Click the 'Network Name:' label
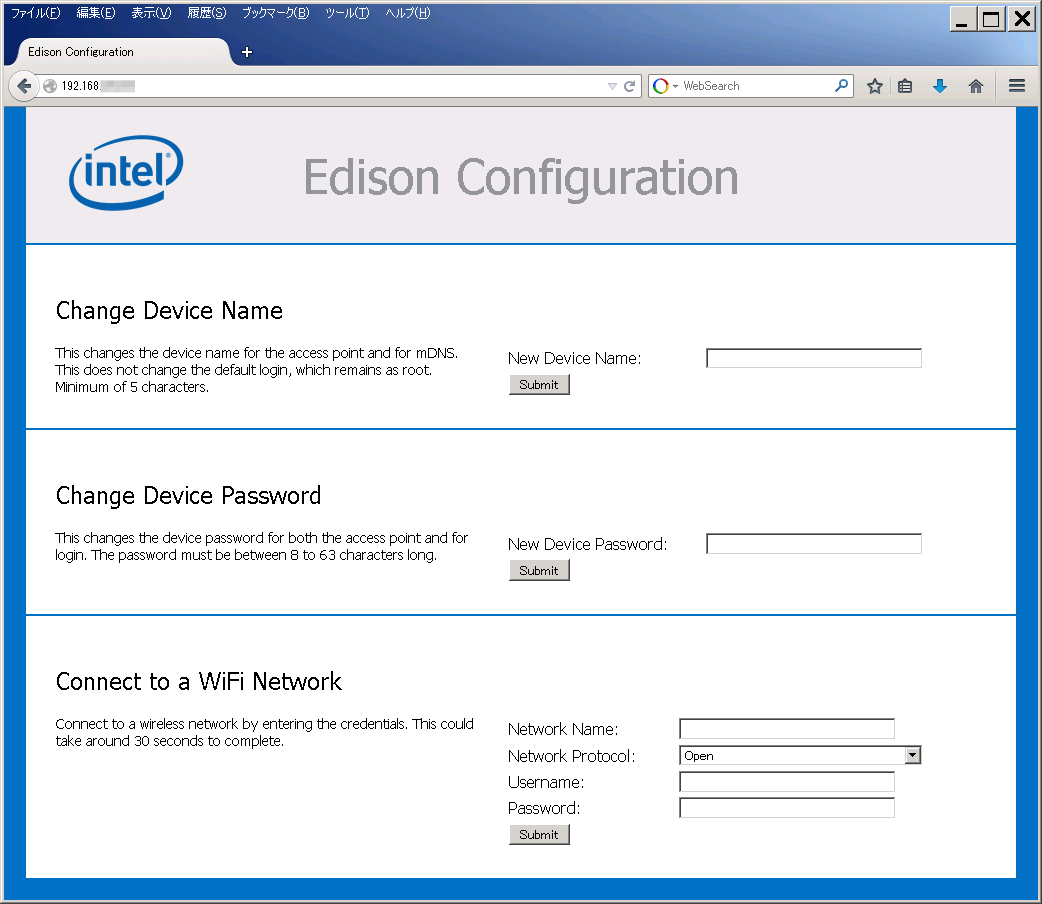This screenshot has width=1042, height=904. [563, 729]
